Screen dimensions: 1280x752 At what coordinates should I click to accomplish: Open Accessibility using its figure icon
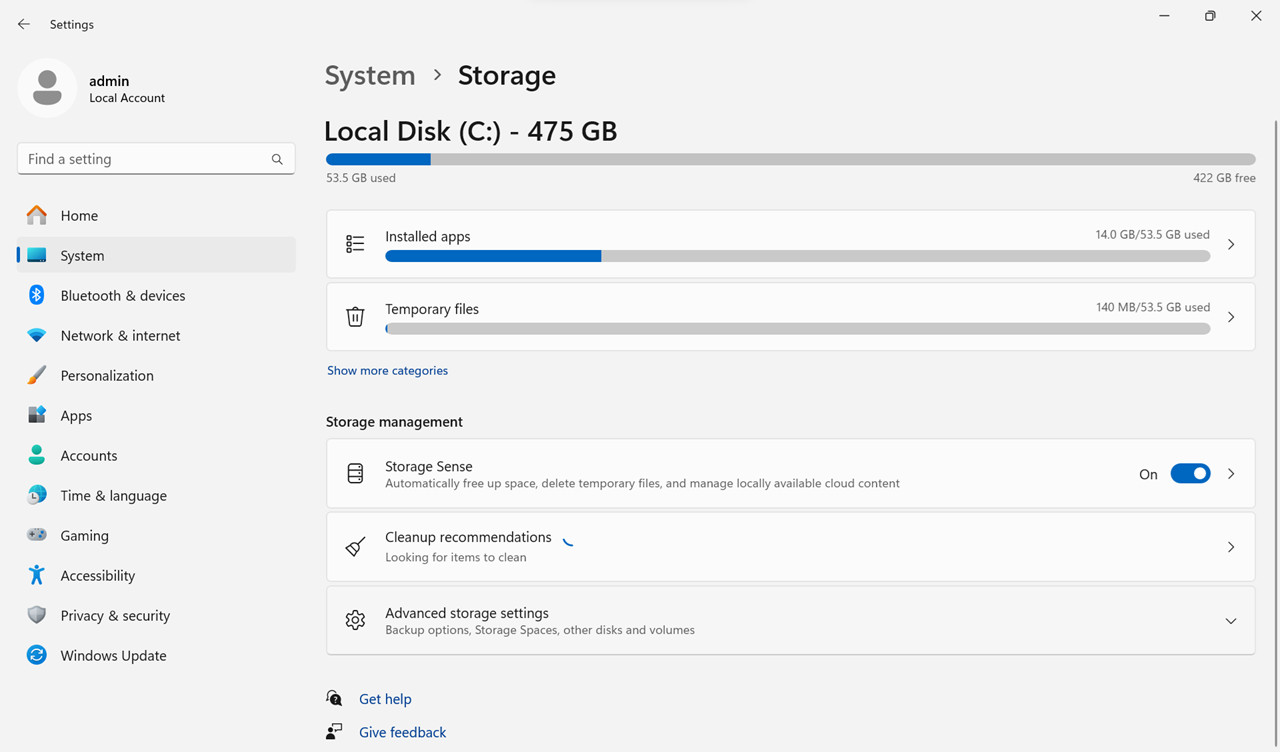tap(37, 575)
